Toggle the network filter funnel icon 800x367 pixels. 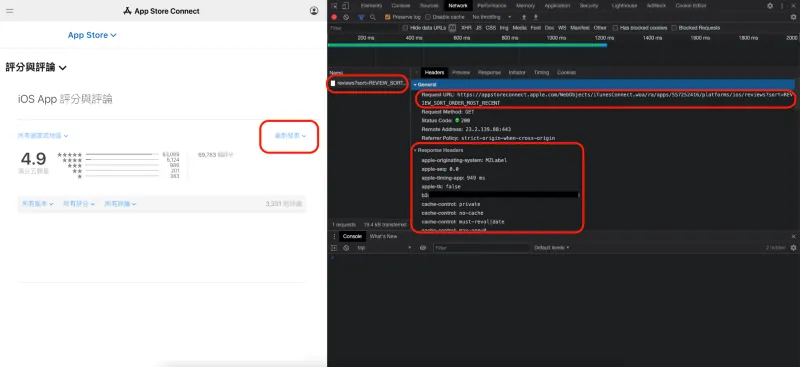361,17
